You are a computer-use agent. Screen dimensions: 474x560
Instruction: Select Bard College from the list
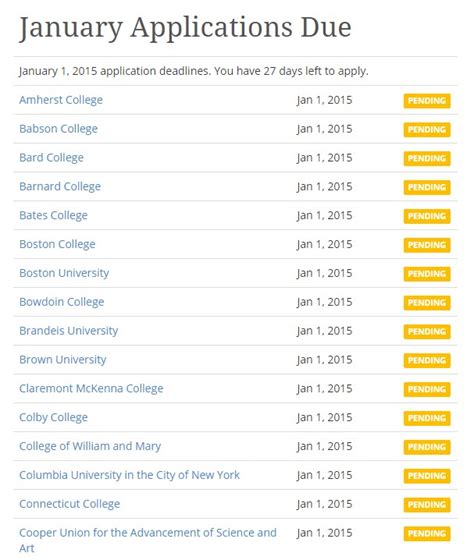click(51, 158)
